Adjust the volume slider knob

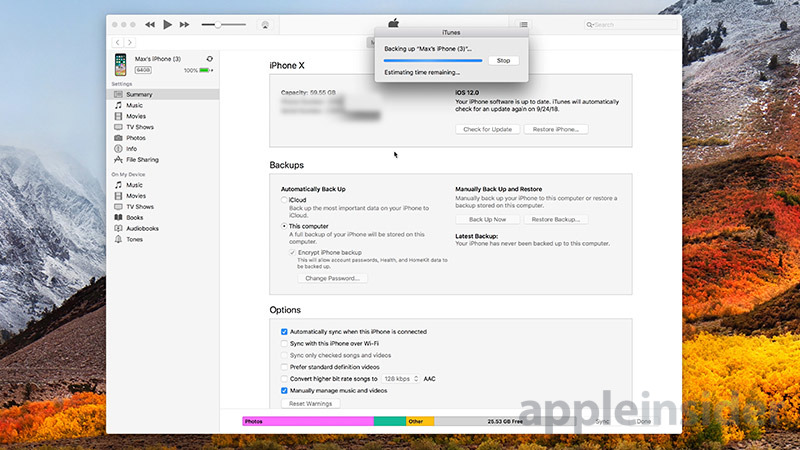point(218,24)
